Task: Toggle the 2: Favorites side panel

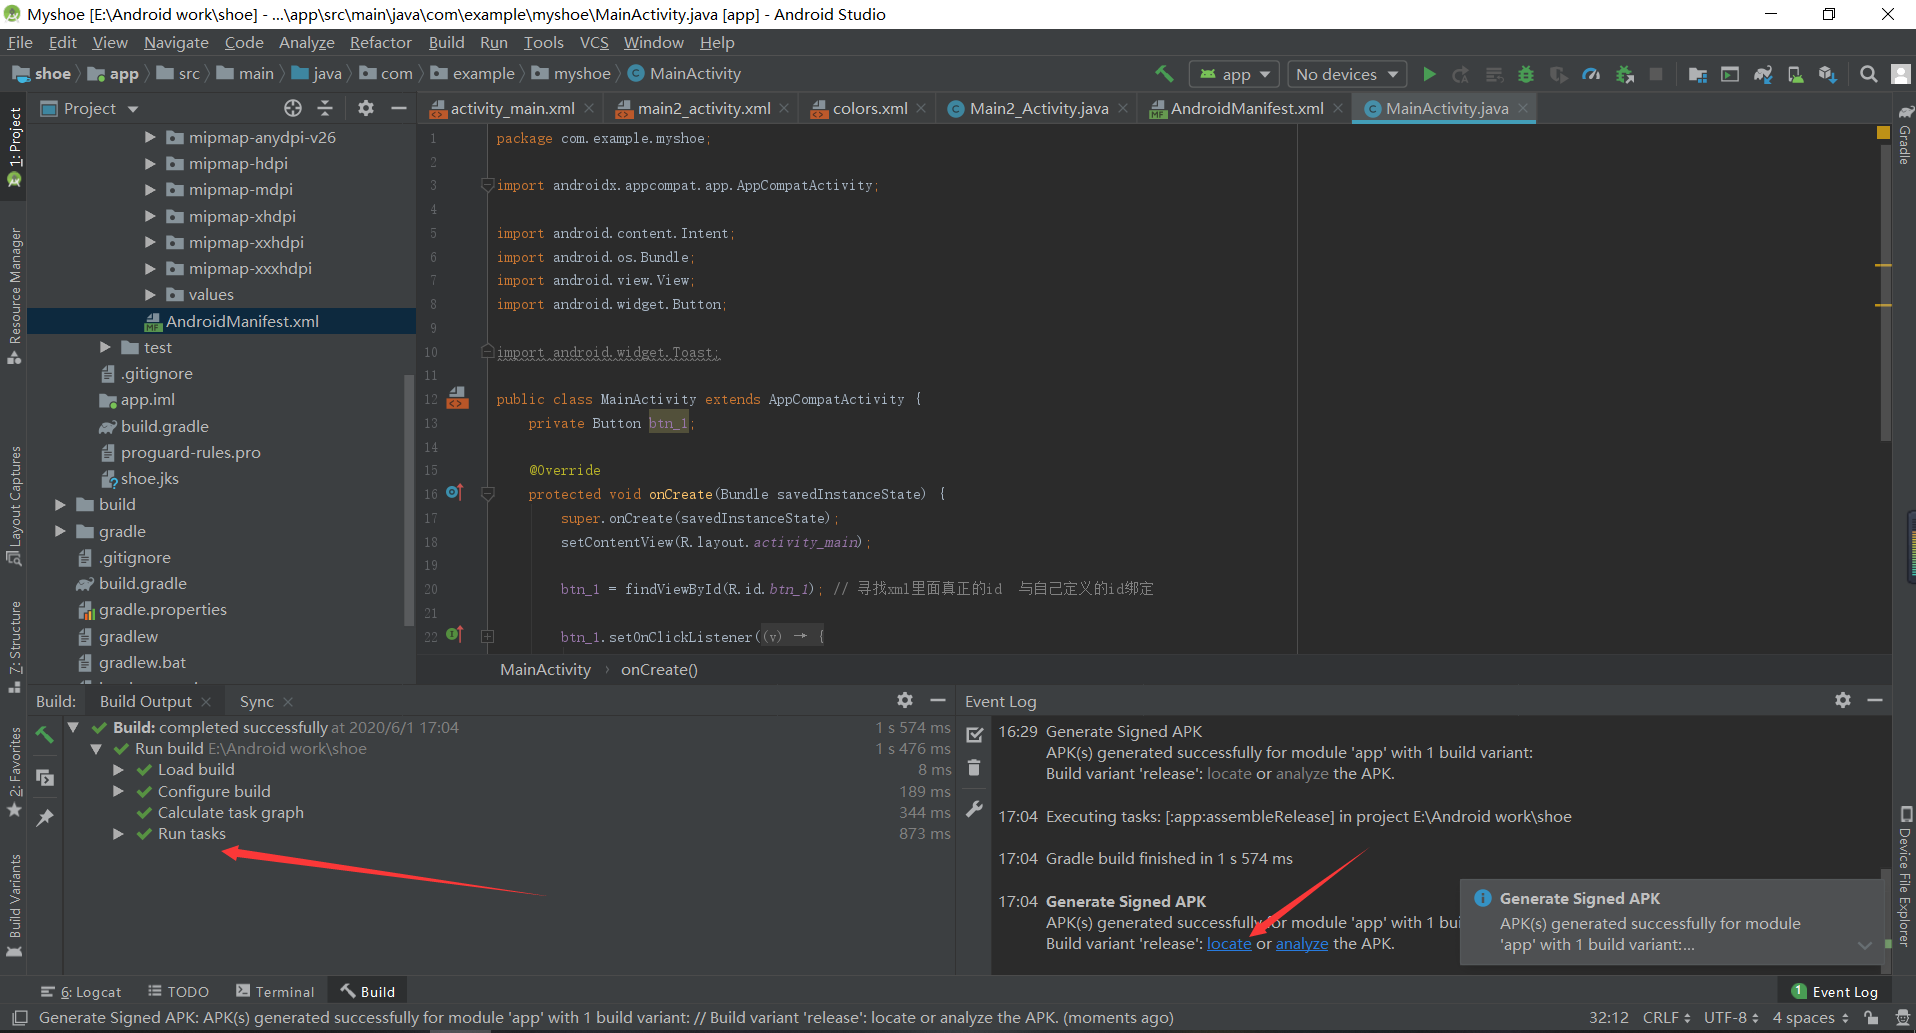Action: [14, 771]
